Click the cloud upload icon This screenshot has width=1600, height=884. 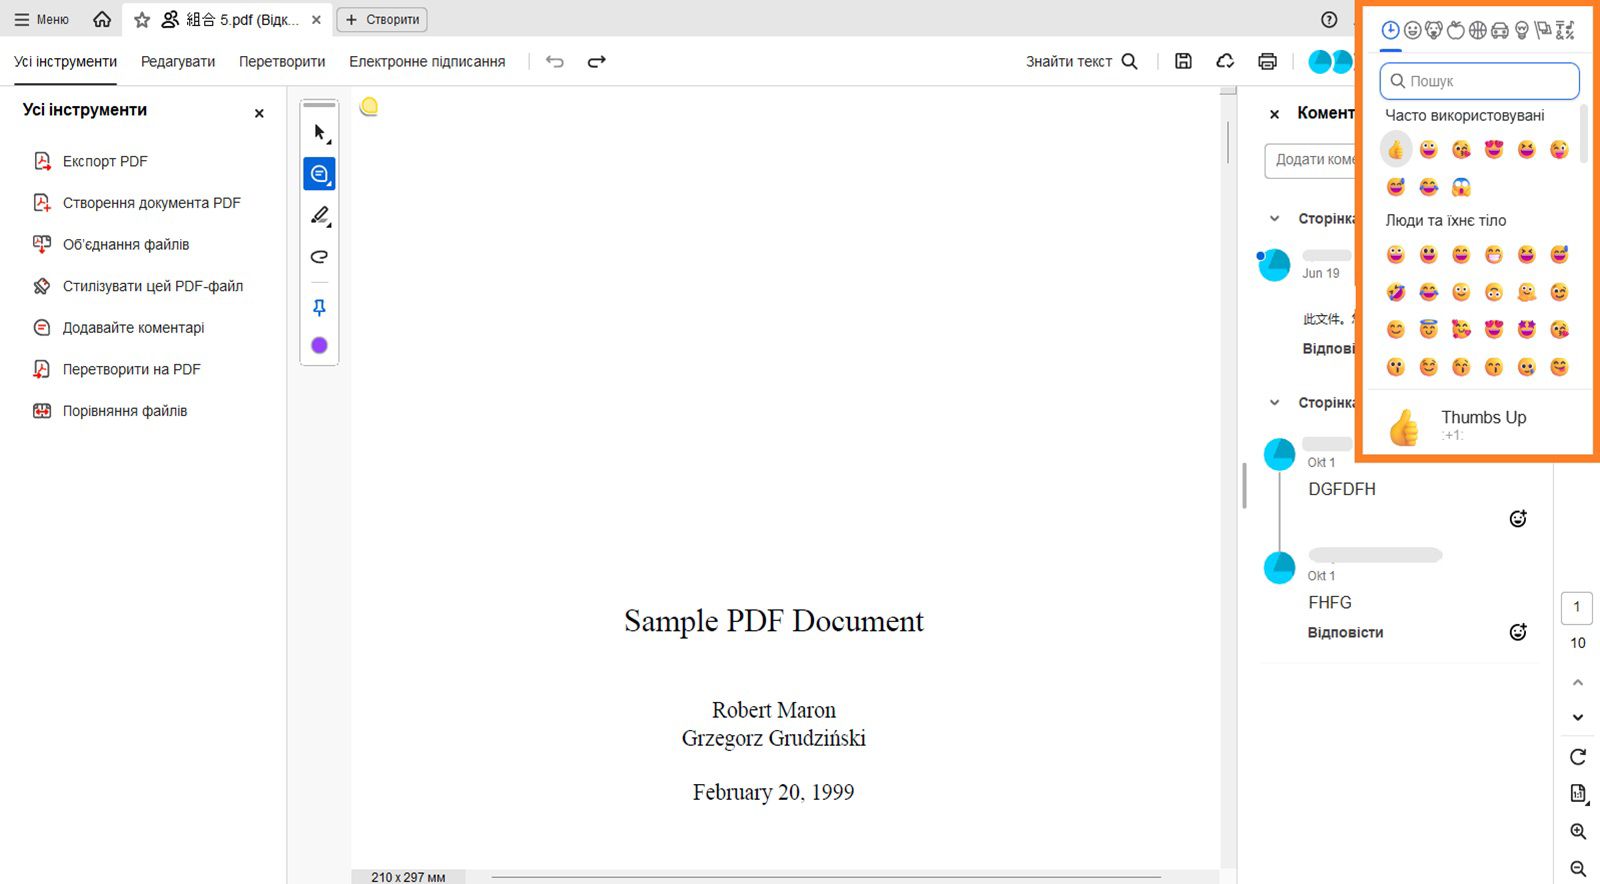(x=1225, y=61)
